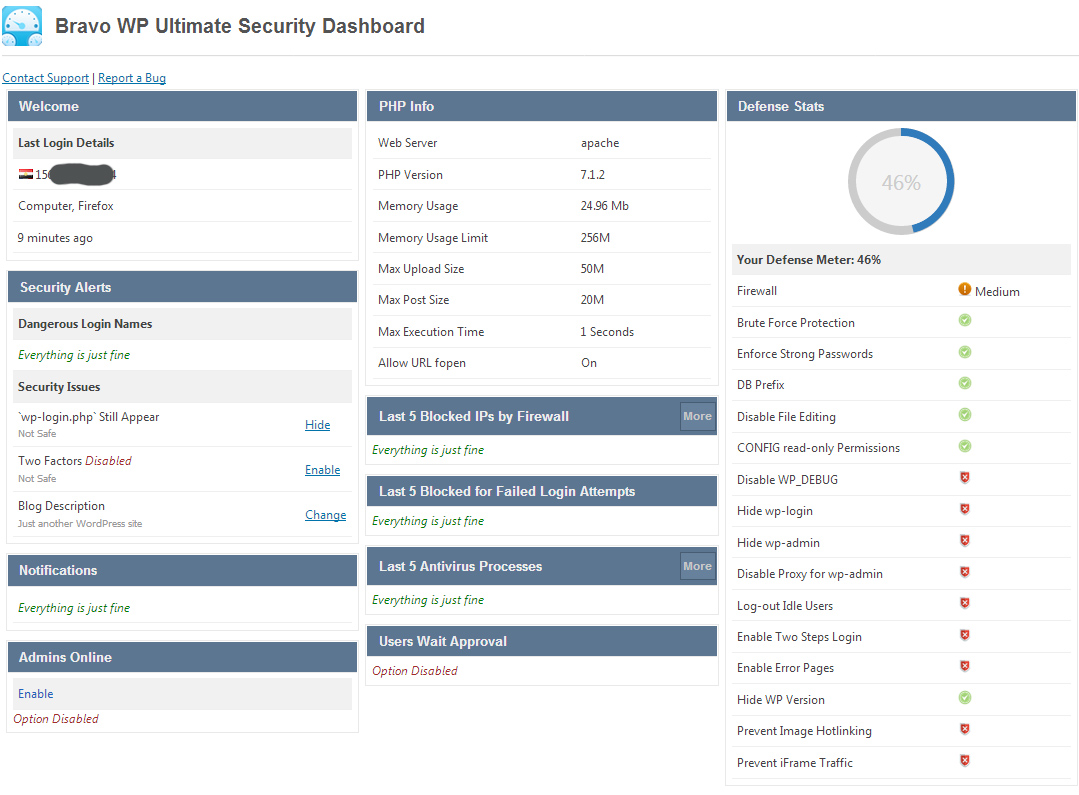This screenshot has width=1079, height=795.
Task: Click the PHP Version value 7.1.2
Action: click(x=592, y=175)
